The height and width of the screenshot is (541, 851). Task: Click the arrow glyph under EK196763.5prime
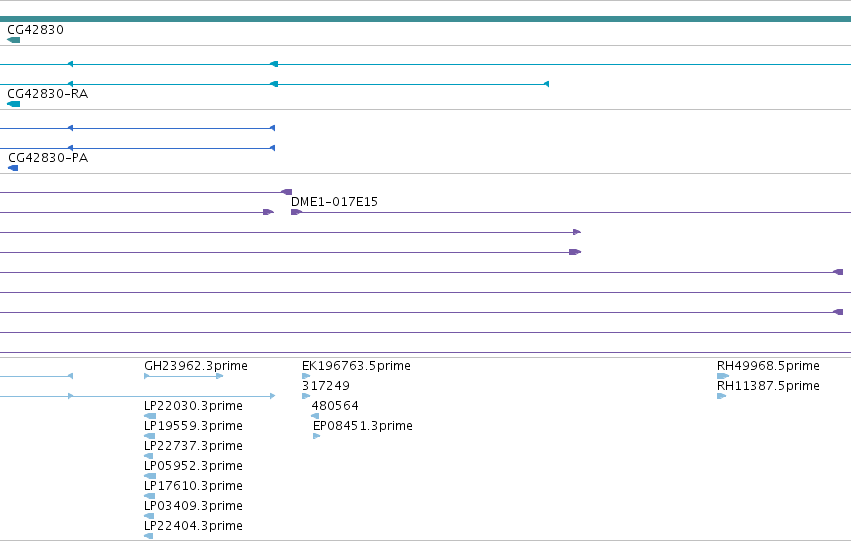tap(306, 376)
